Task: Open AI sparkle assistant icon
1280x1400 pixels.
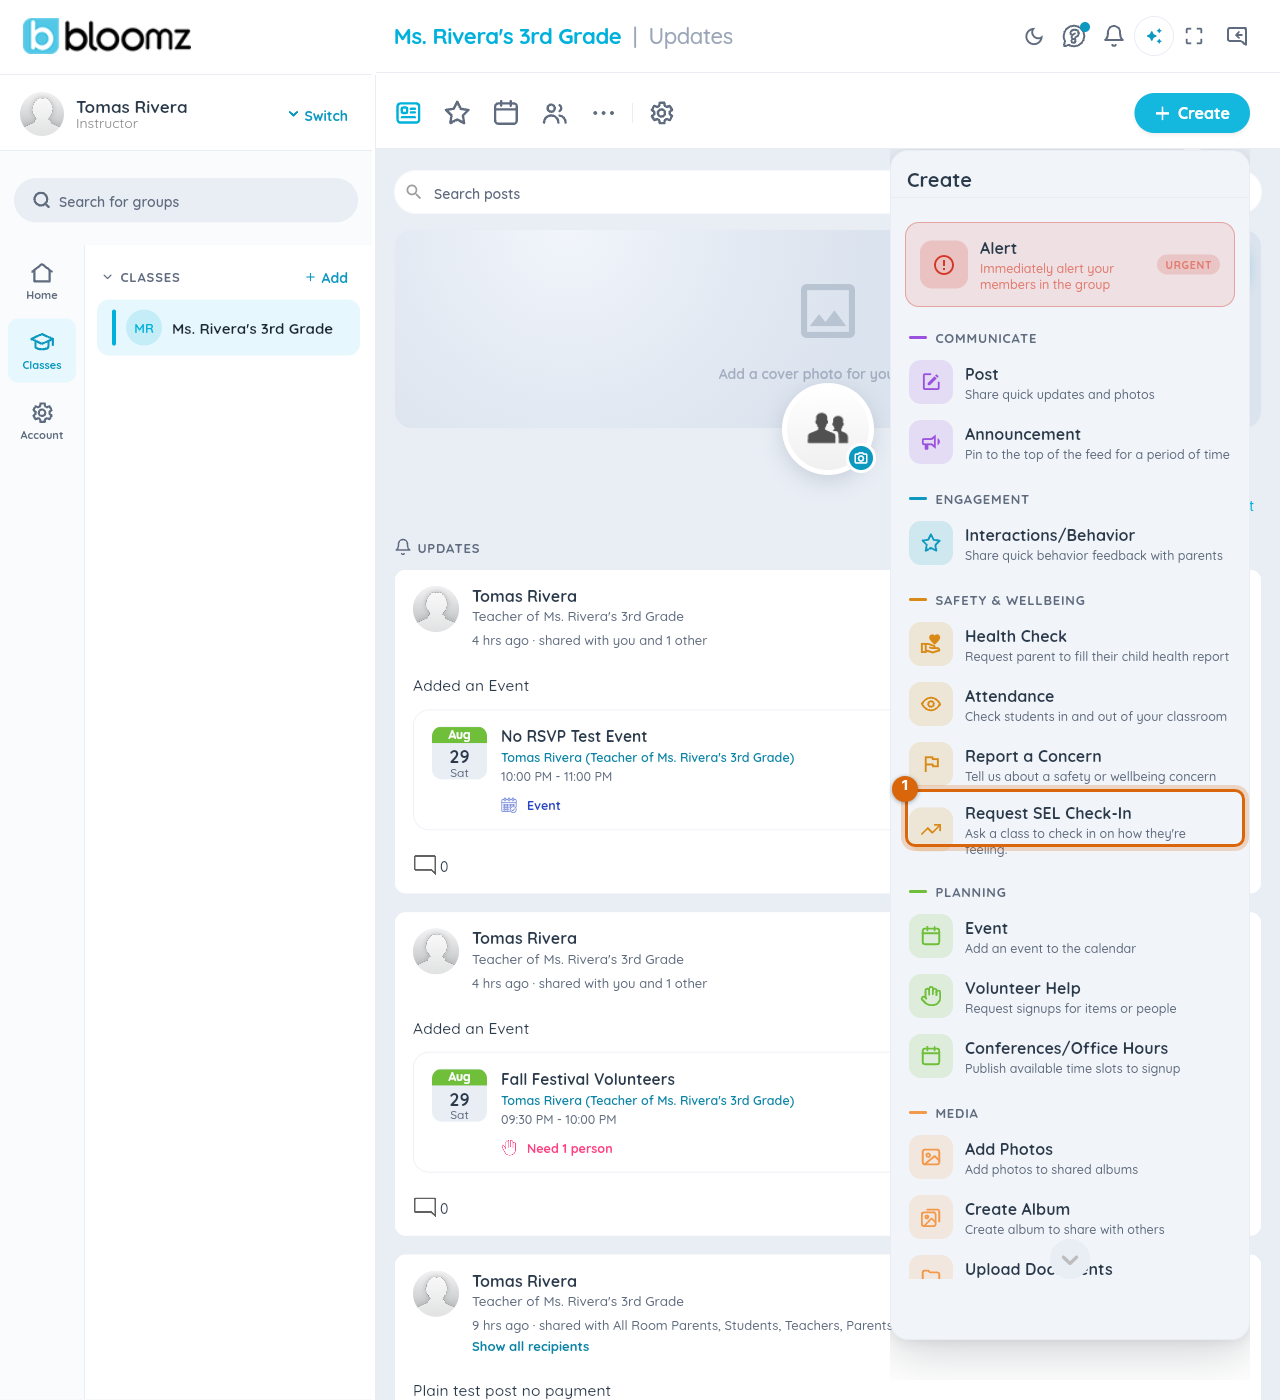Action: point(1154,37)
